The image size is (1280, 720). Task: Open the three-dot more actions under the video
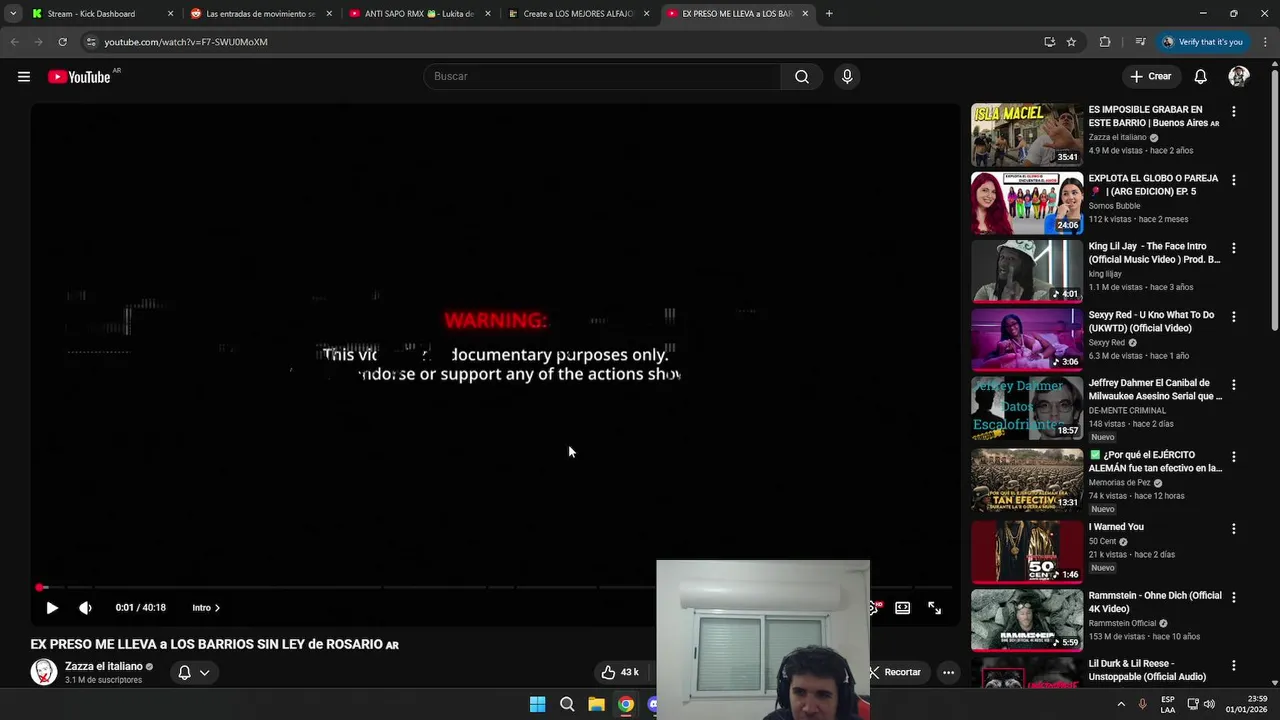point(949,672)
